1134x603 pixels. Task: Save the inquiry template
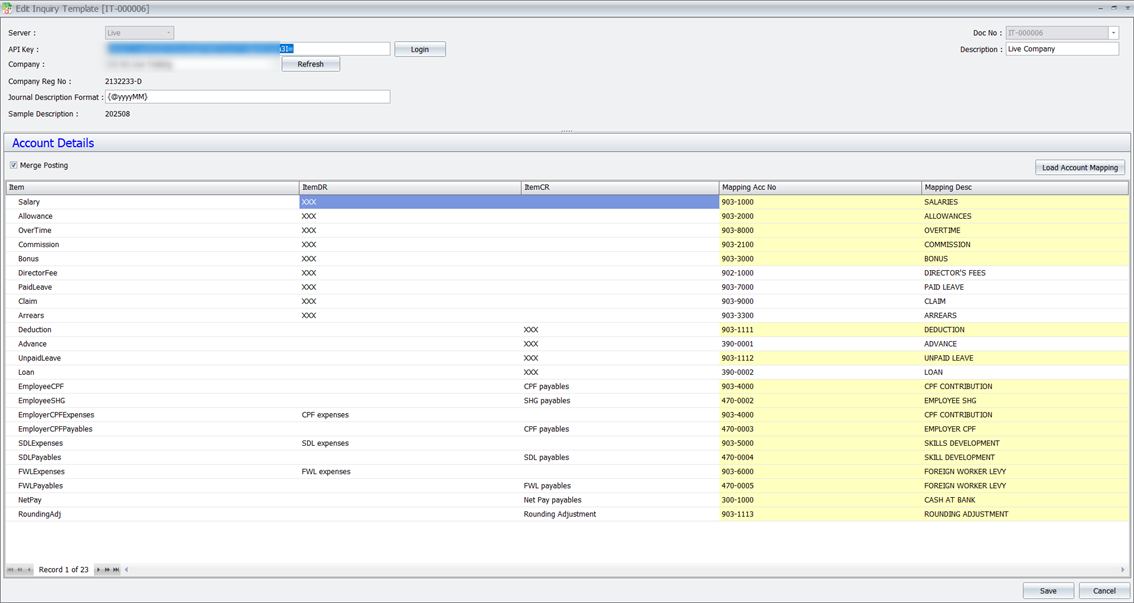click(x=1048, y=591)
